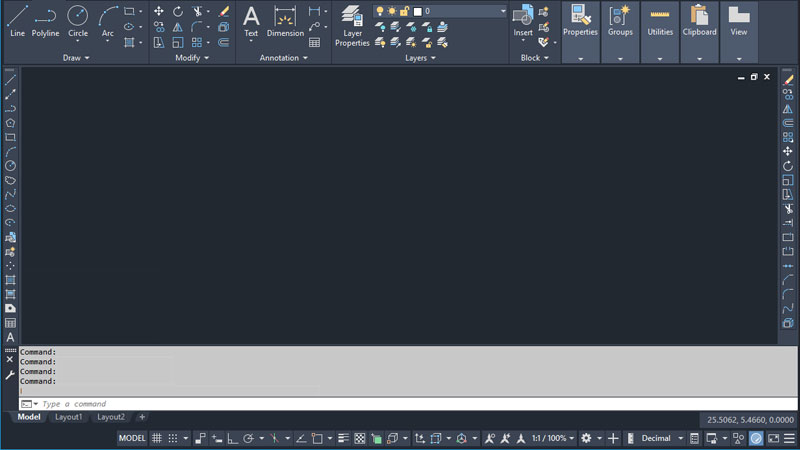800x450 pixels.
Task: Click the Move tool in Modify panel
Action: coord(158,12)
